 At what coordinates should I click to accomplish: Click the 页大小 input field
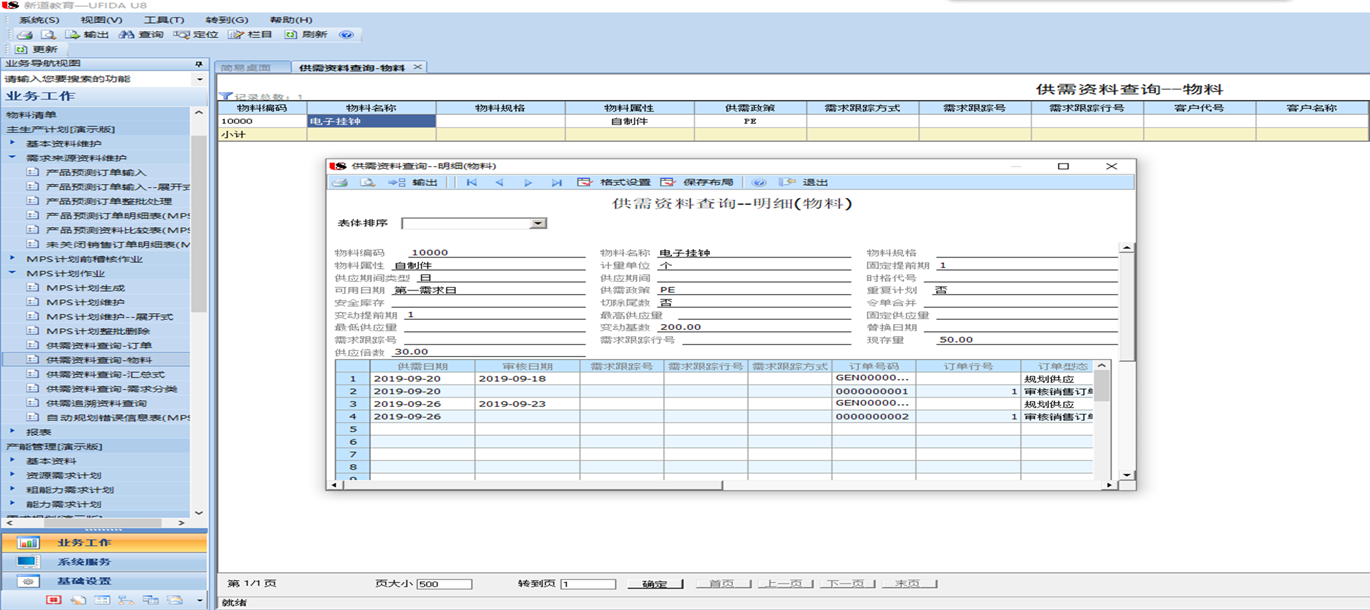(444, 584)
